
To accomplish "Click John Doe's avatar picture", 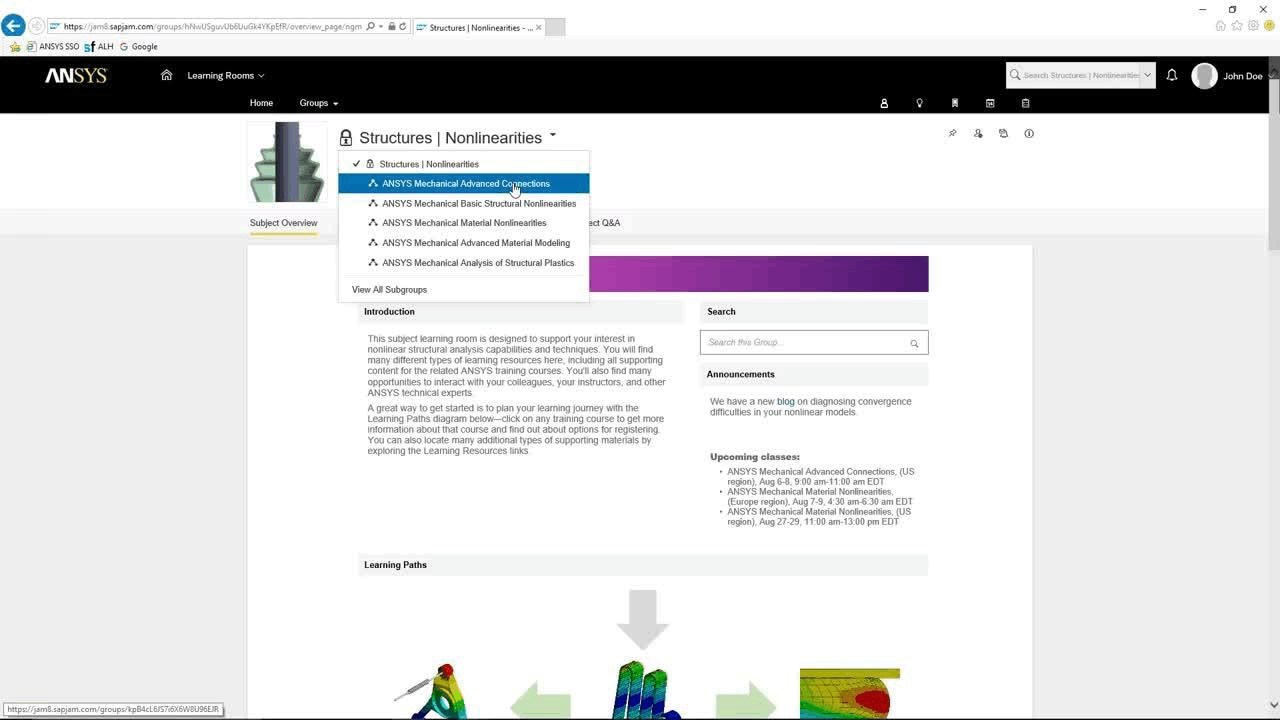I will click(1204, 76).
